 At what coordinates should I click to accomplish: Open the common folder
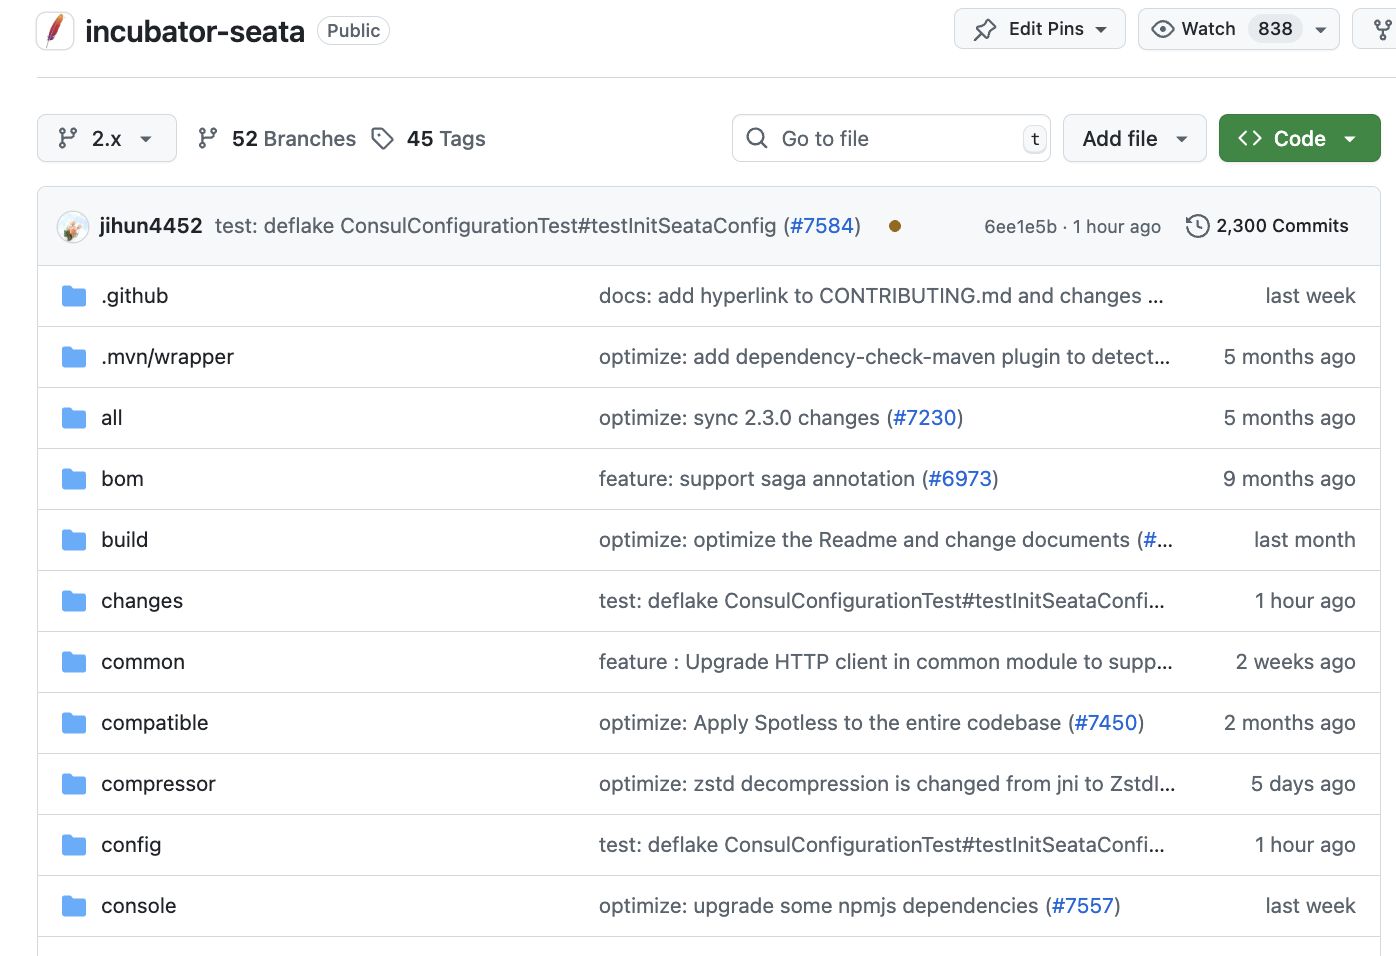(143, 662)
